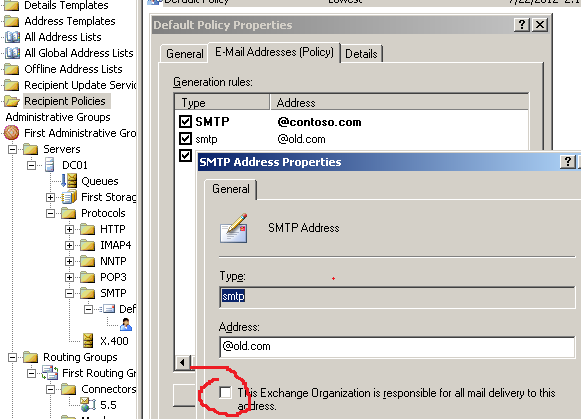
Task: Collapse the Routing Groups node
Action: pos(13,358)
